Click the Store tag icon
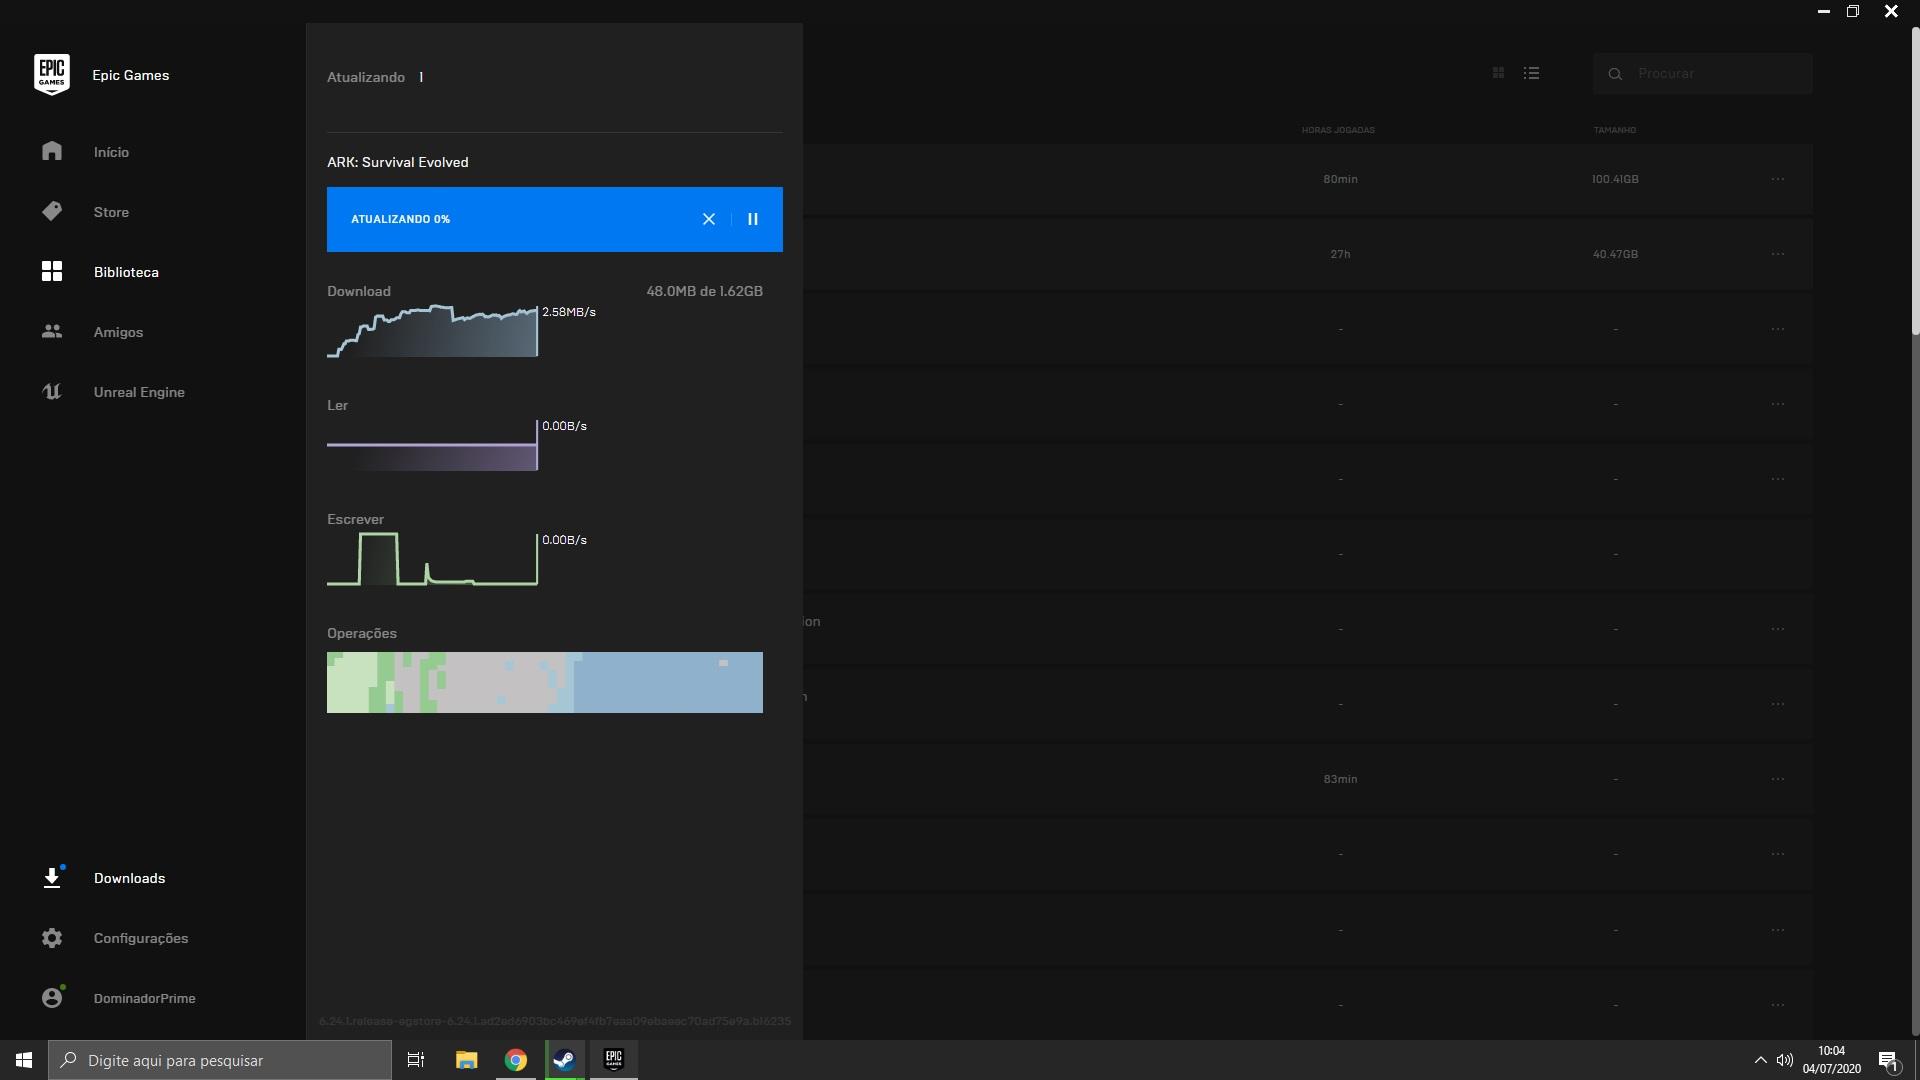The width and height of the screenshot is (1920, 1080). (52, 211)
